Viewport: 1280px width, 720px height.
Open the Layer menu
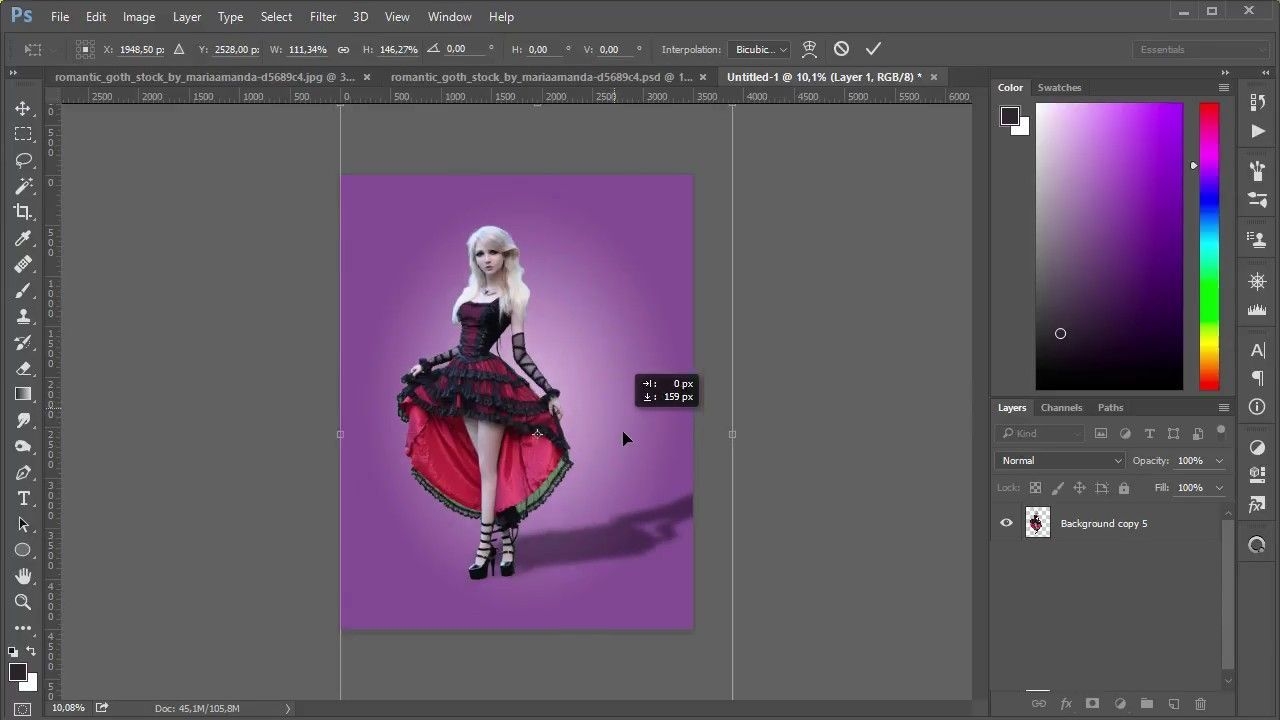tap(187, 17)
